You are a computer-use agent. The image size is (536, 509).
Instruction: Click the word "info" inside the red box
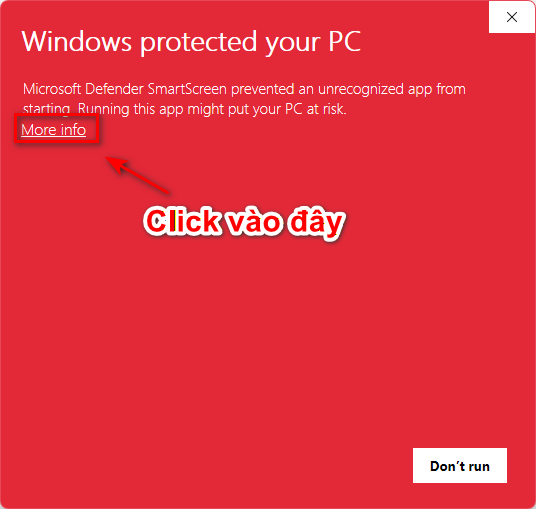(x=73, y=130)
